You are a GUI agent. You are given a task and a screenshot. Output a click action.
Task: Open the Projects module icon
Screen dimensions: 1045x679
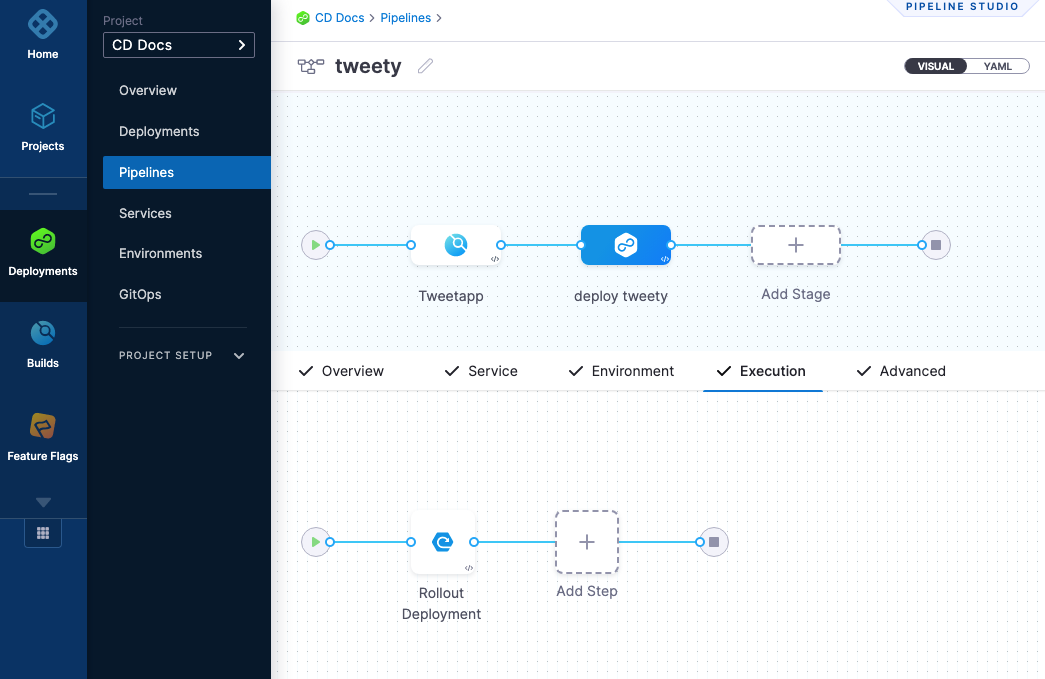(43, 118)
